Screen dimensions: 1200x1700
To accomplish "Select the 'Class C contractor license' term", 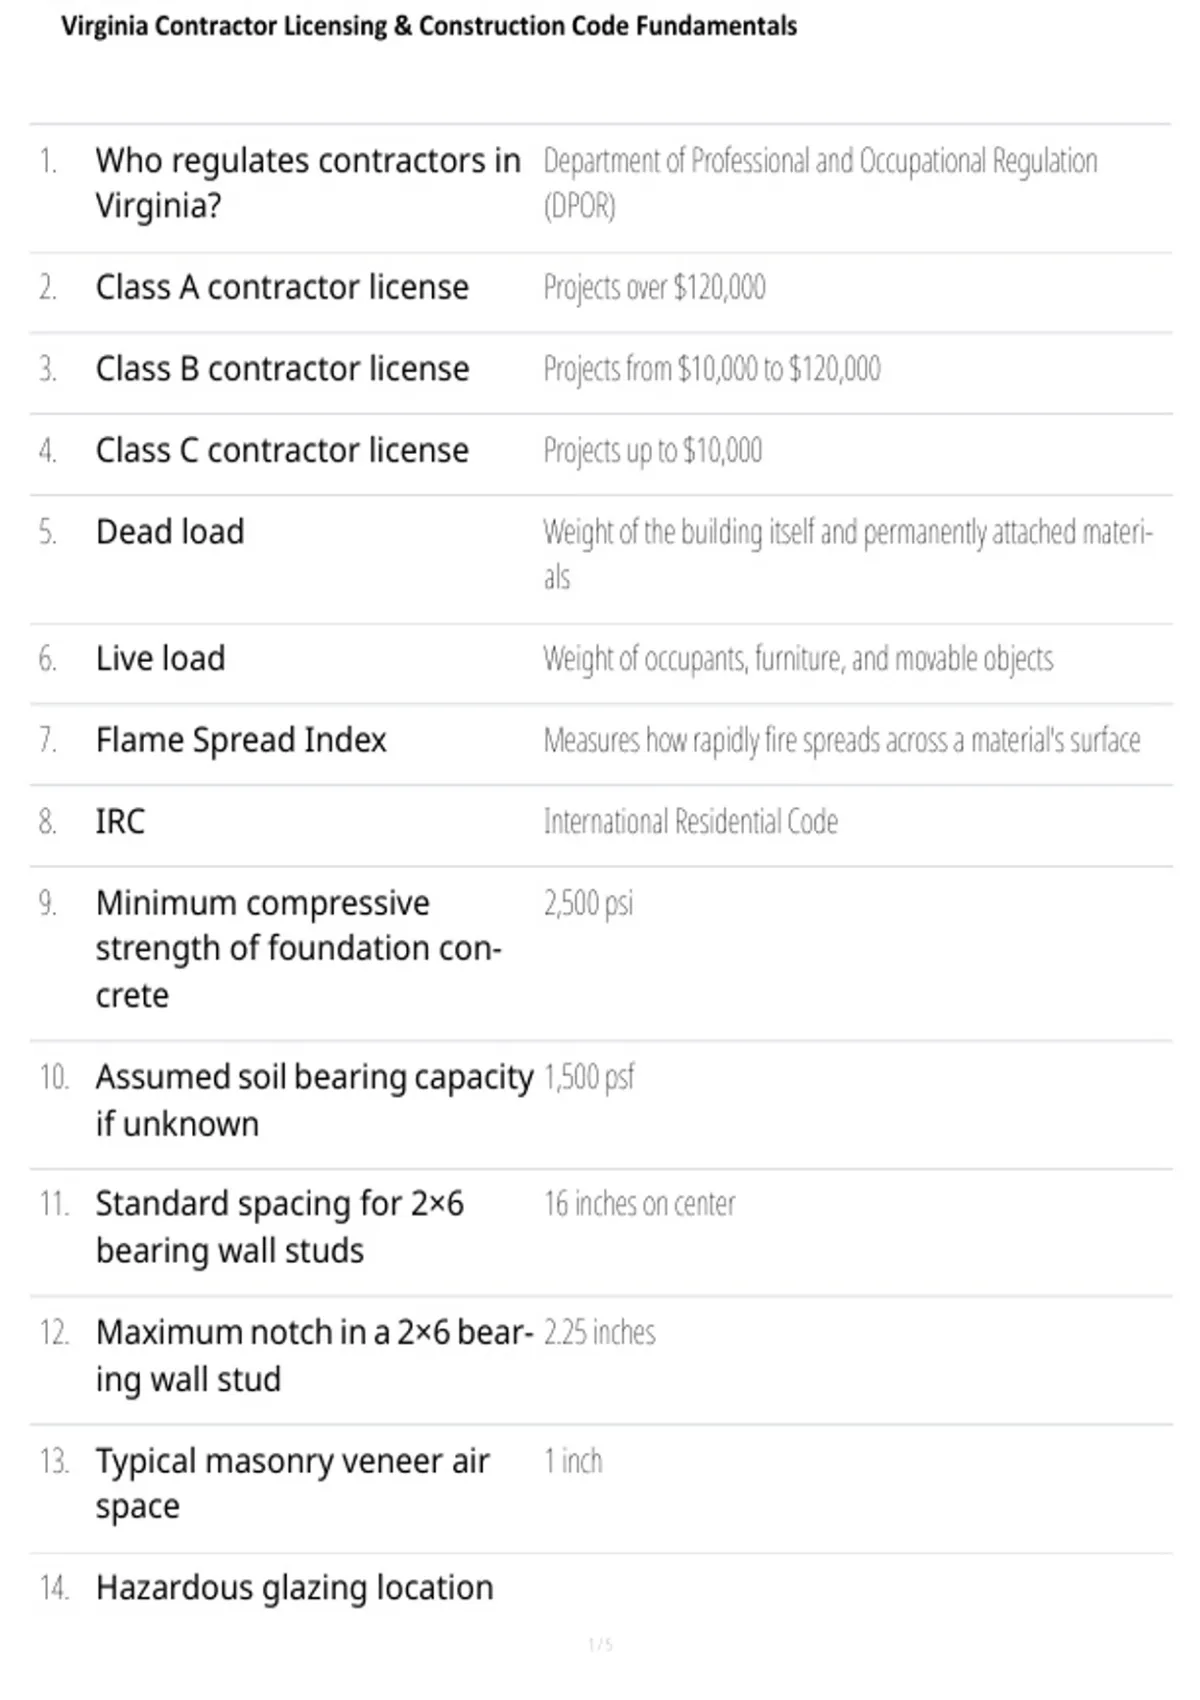I will point(282,451).
